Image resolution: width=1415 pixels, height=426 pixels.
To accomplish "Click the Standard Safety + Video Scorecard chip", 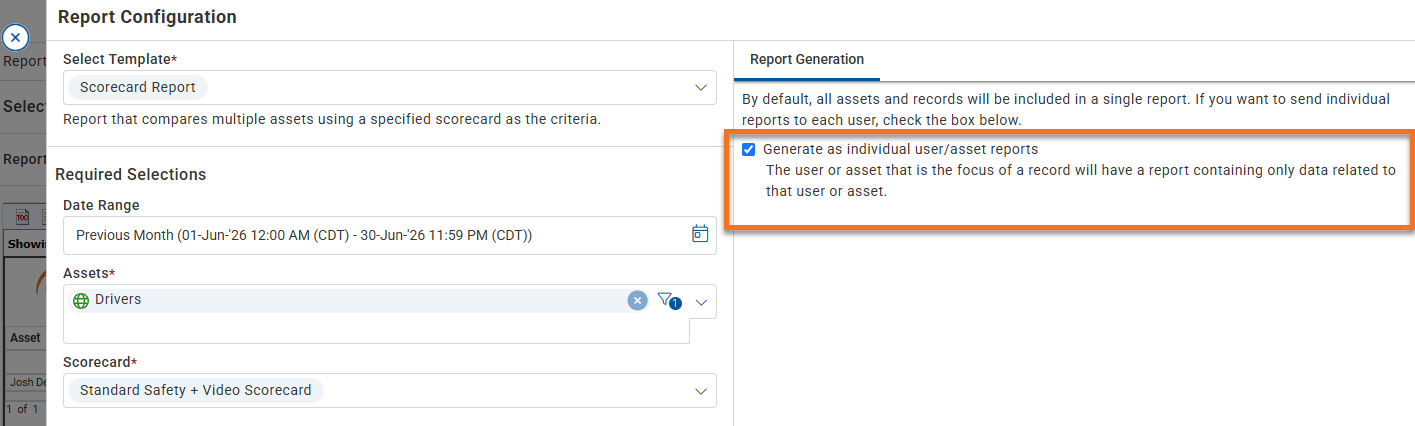I will point(196,390).
